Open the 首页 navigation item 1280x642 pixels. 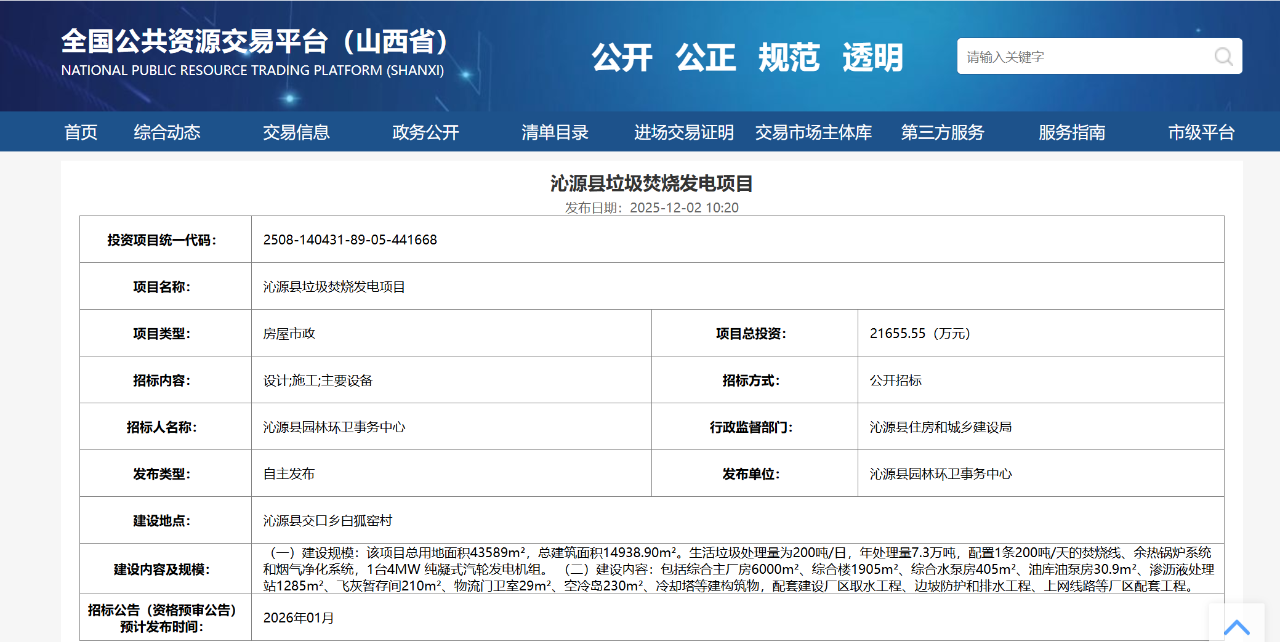point(81,132)
